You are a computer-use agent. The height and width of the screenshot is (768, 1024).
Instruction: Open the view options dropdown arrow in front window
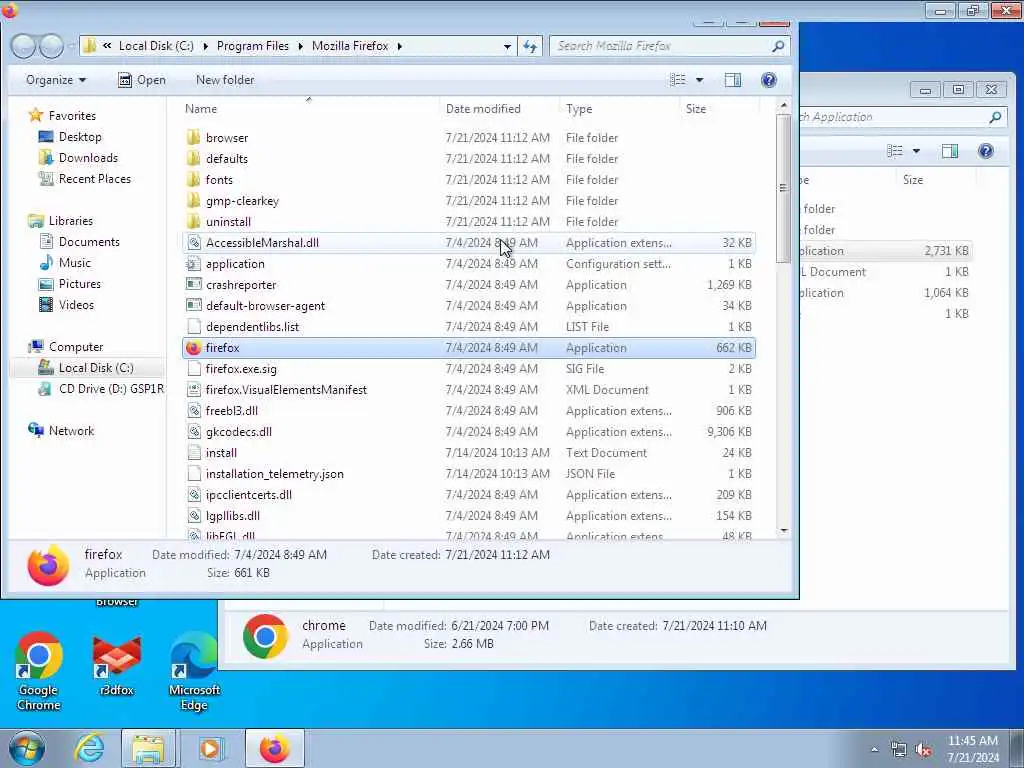(x=699, y=80)
